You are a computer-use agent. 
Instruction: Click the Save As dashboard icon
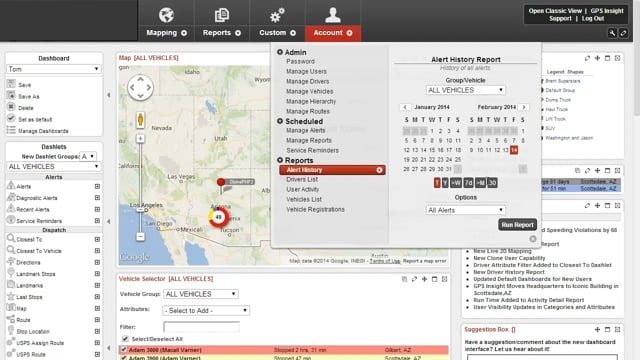[x=11, y=96]
